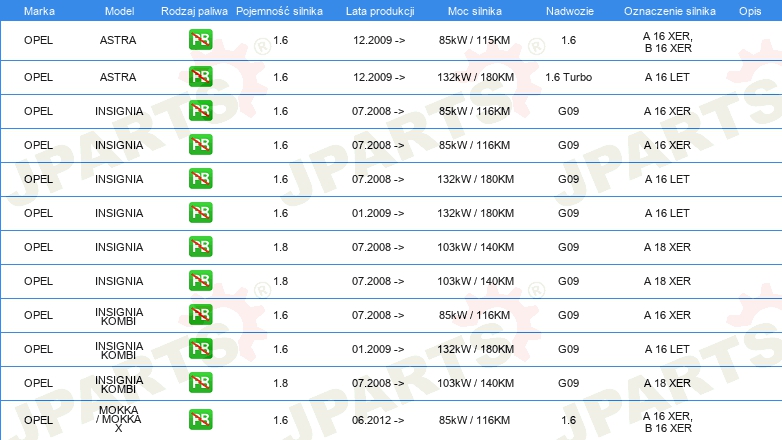The image size is (782, 440).
Task: Click ASTRA model cell in the 115KM row
Action: [x=118, y=40]
